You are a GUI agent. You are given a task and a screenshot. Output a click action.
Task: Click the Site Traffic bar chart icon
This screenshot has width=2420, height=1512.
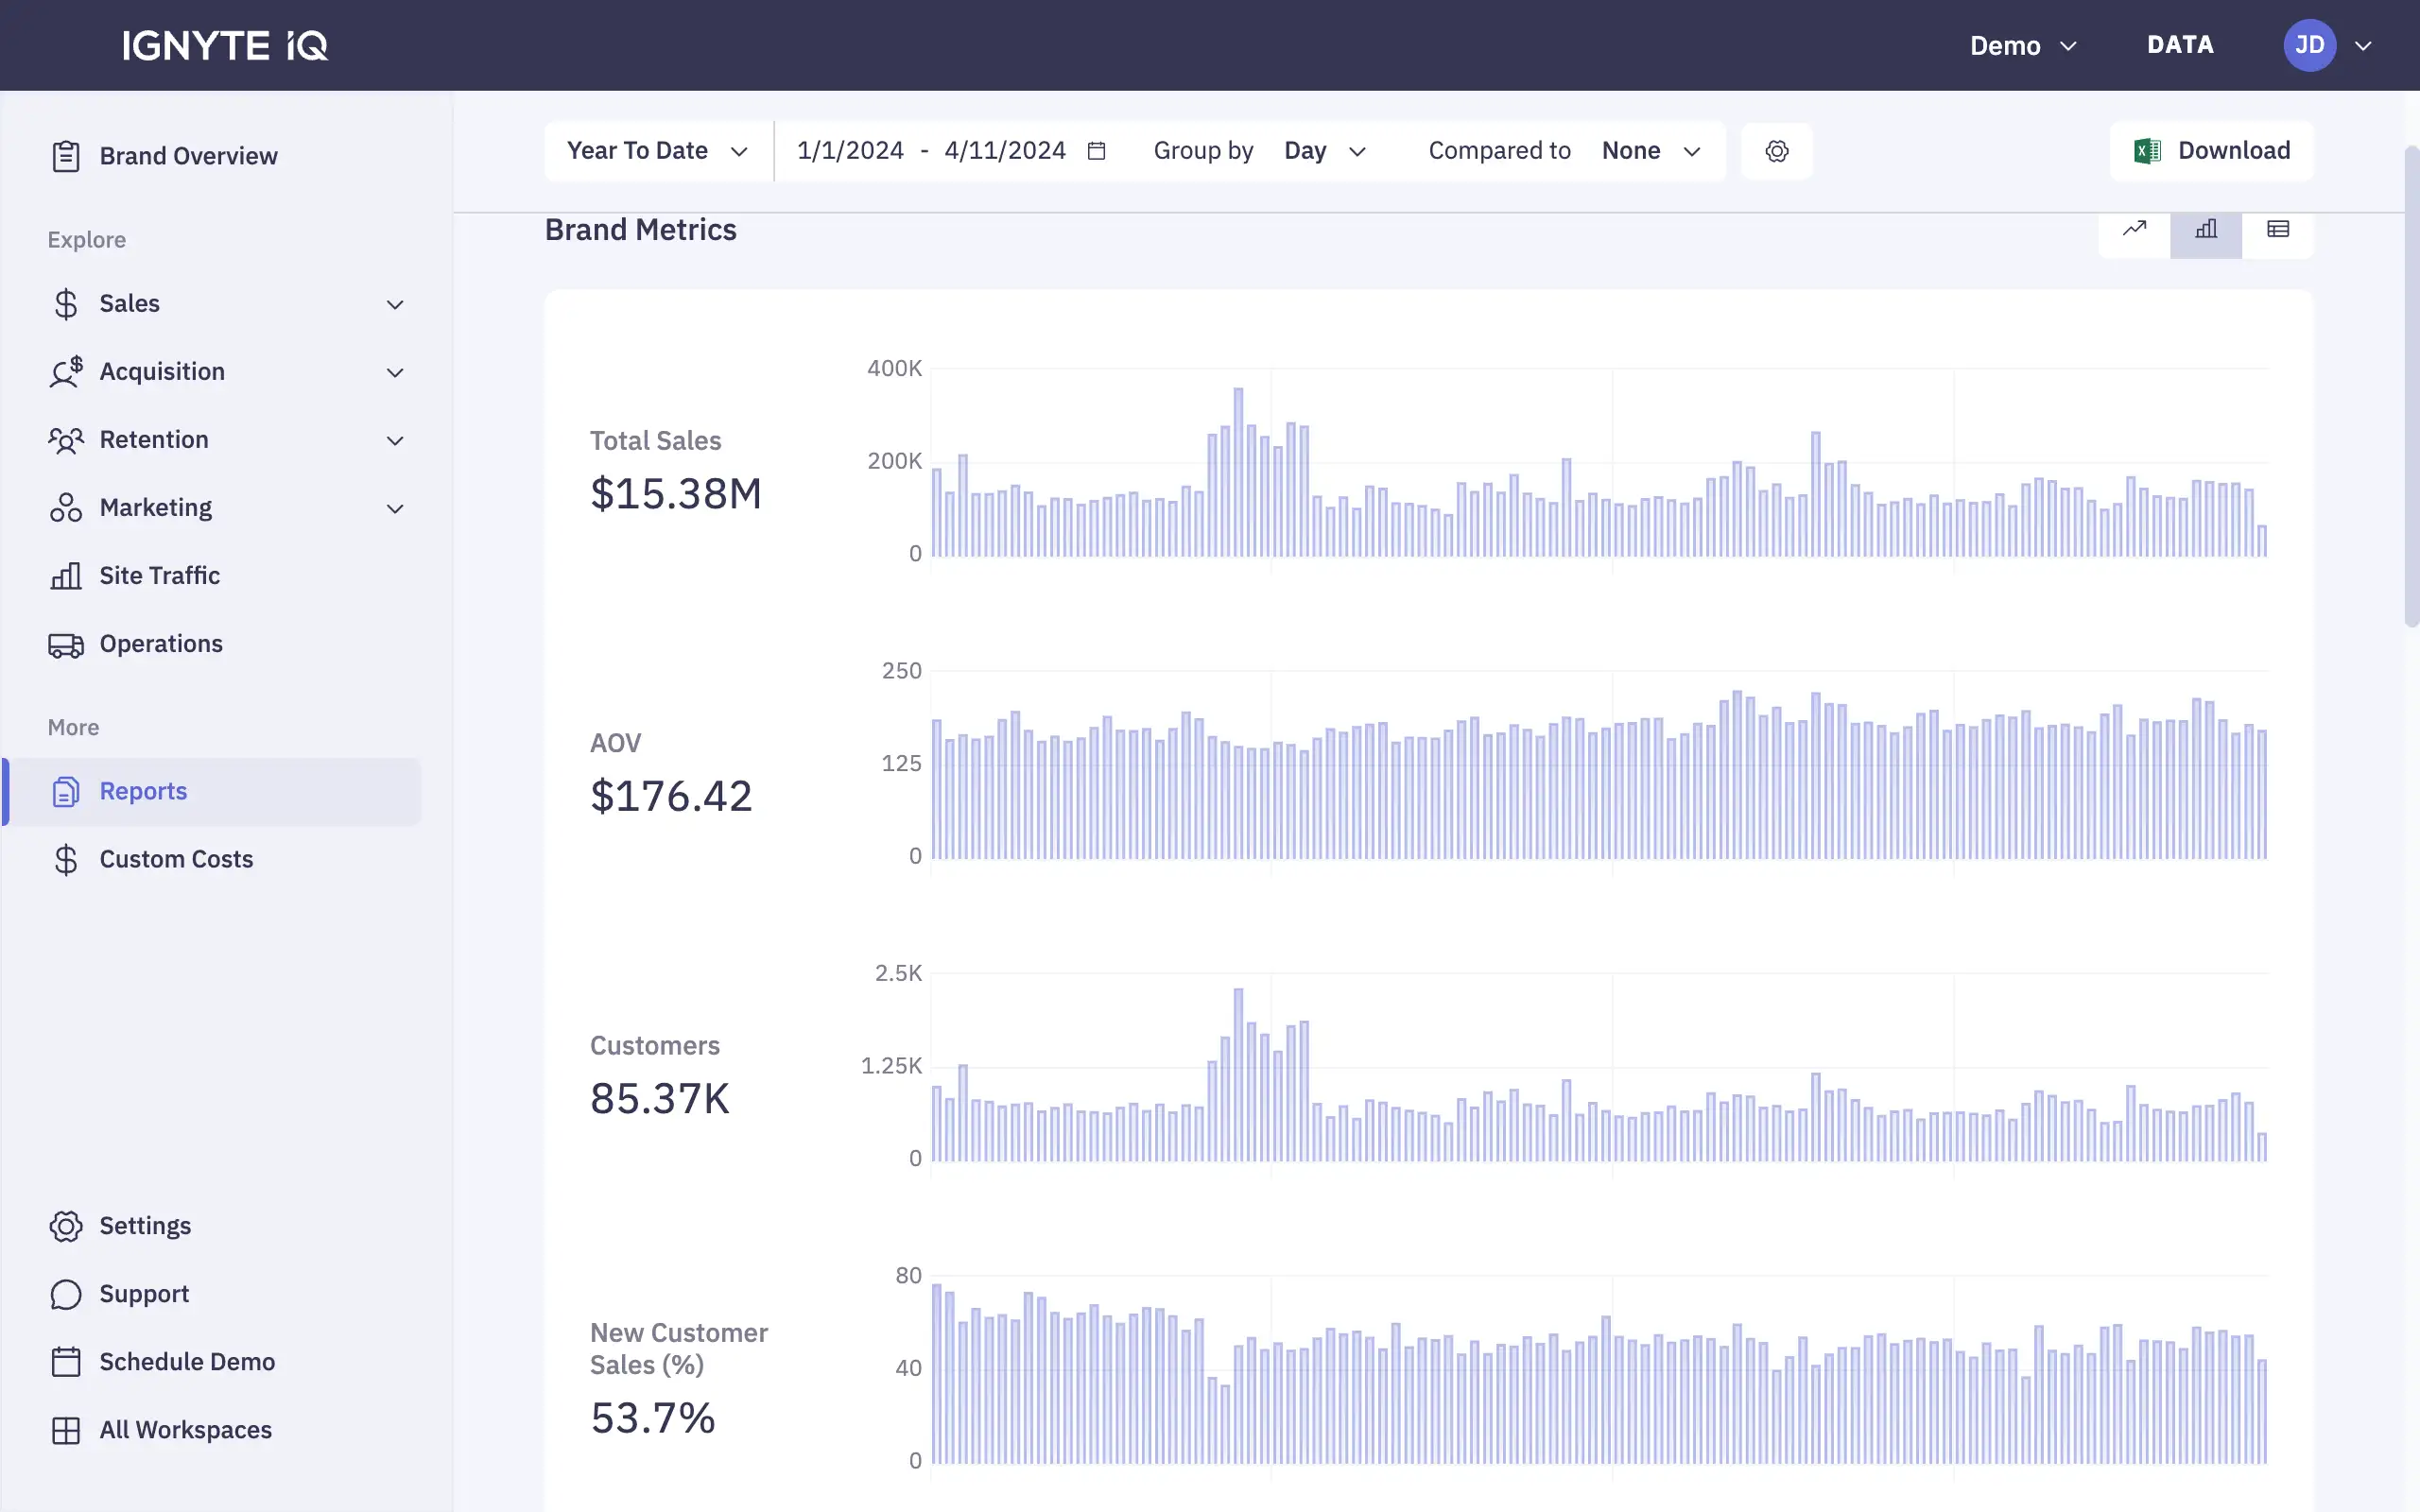point(66,576)
